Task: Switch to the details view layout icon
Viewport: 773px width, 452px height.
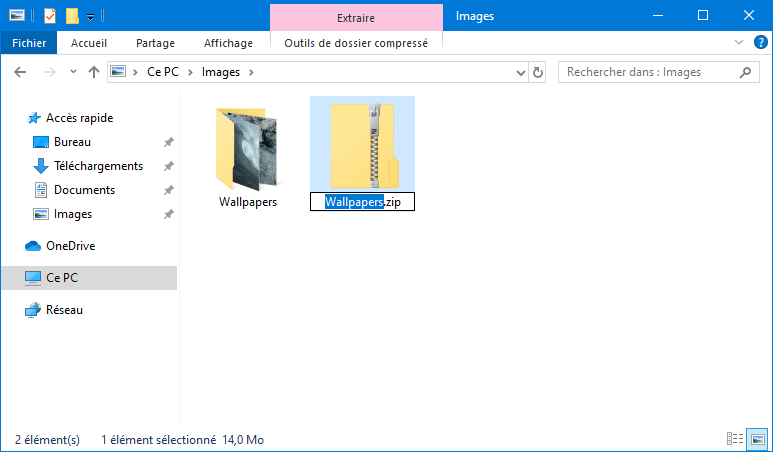Action: pos(735,439)
